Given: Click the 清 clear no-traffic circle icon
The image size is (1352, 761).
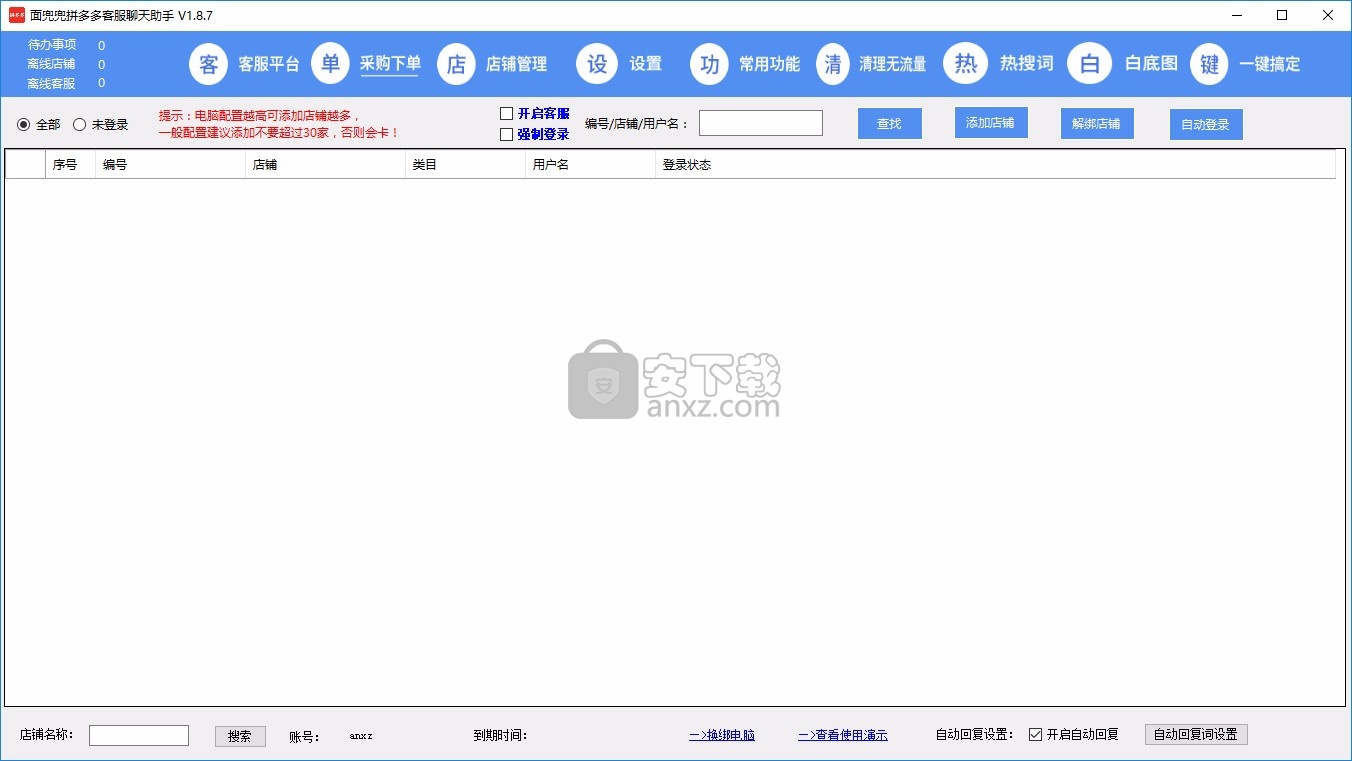Looking at the screenshot, I should pyautogui.click(x=834, y=64).
